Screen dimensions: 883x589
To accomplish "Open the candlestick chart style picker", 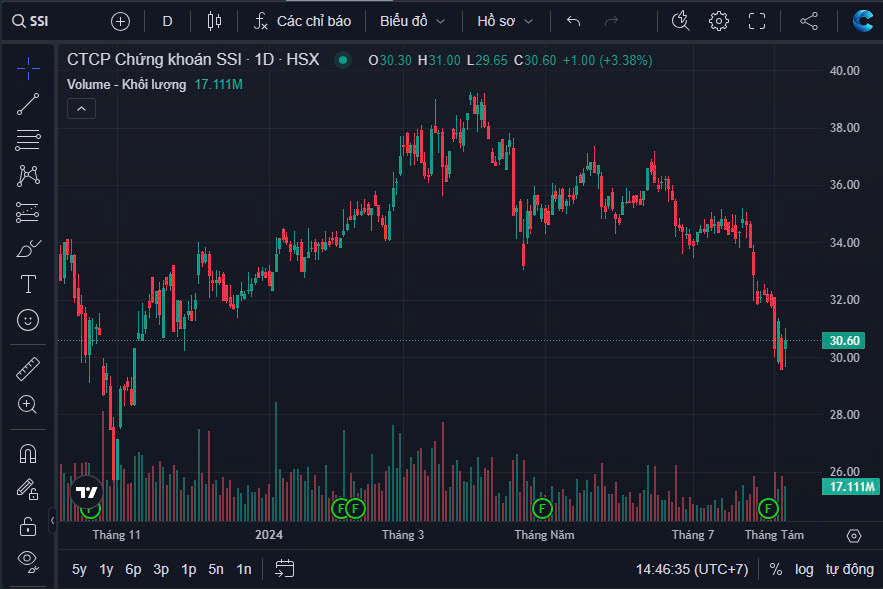I will click(x=214, y=21).
